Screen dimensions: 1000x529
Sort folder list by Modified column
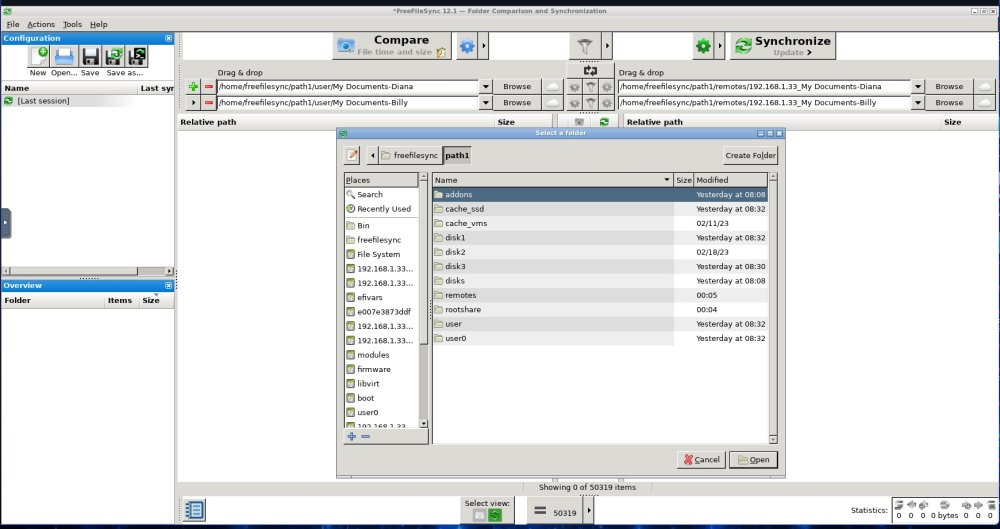coord(730,180)
